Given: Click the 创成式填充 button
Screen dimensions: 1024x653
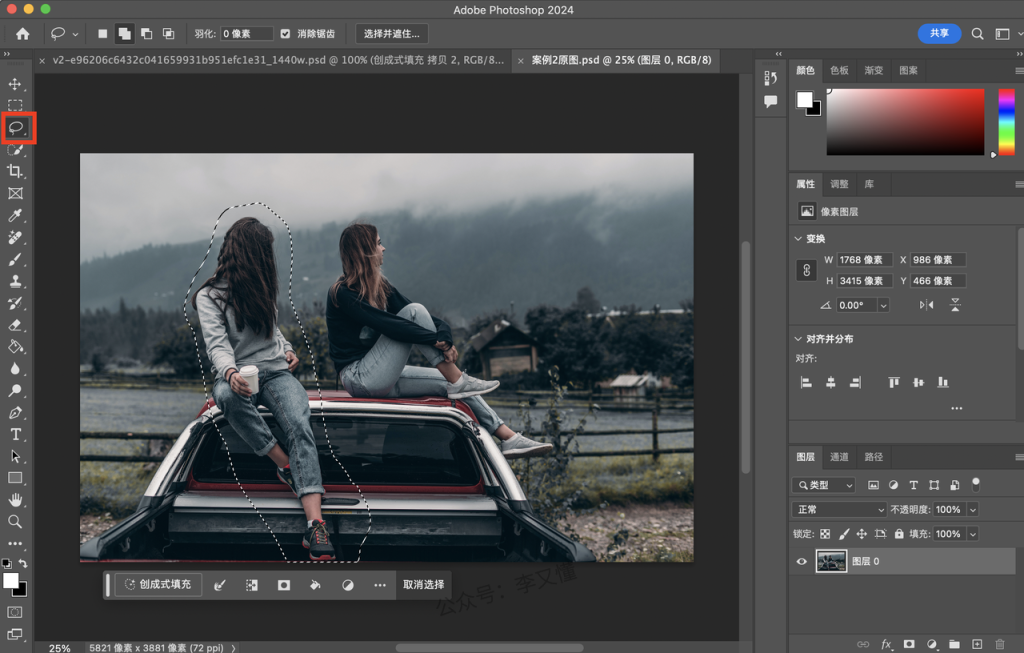Looking at the screenshot, I should point(158,584).
